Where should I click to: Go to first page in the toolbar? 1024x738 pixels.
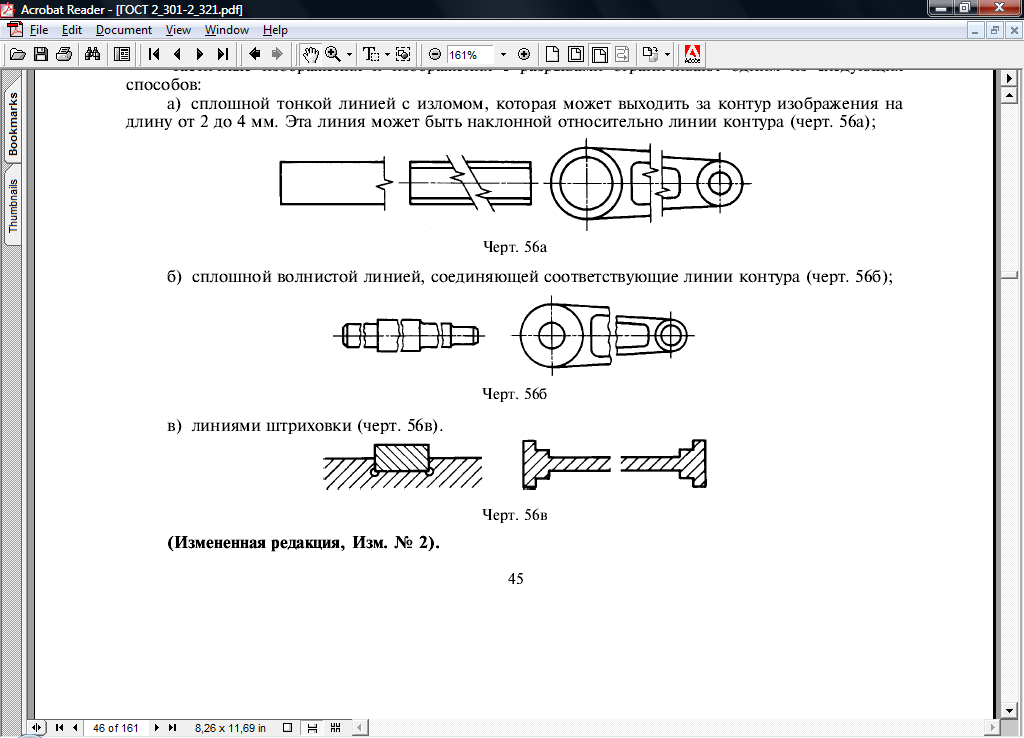click(x=154, y=54)
